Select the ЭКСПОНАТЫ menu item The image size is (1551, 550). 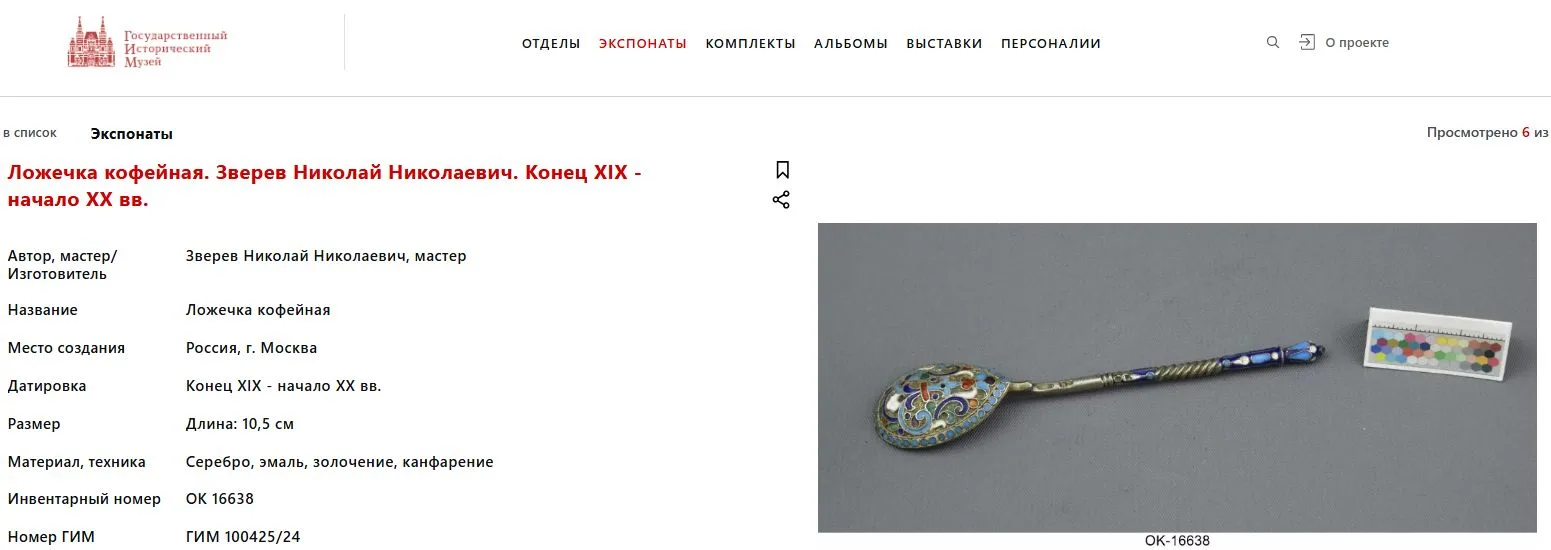643,43
